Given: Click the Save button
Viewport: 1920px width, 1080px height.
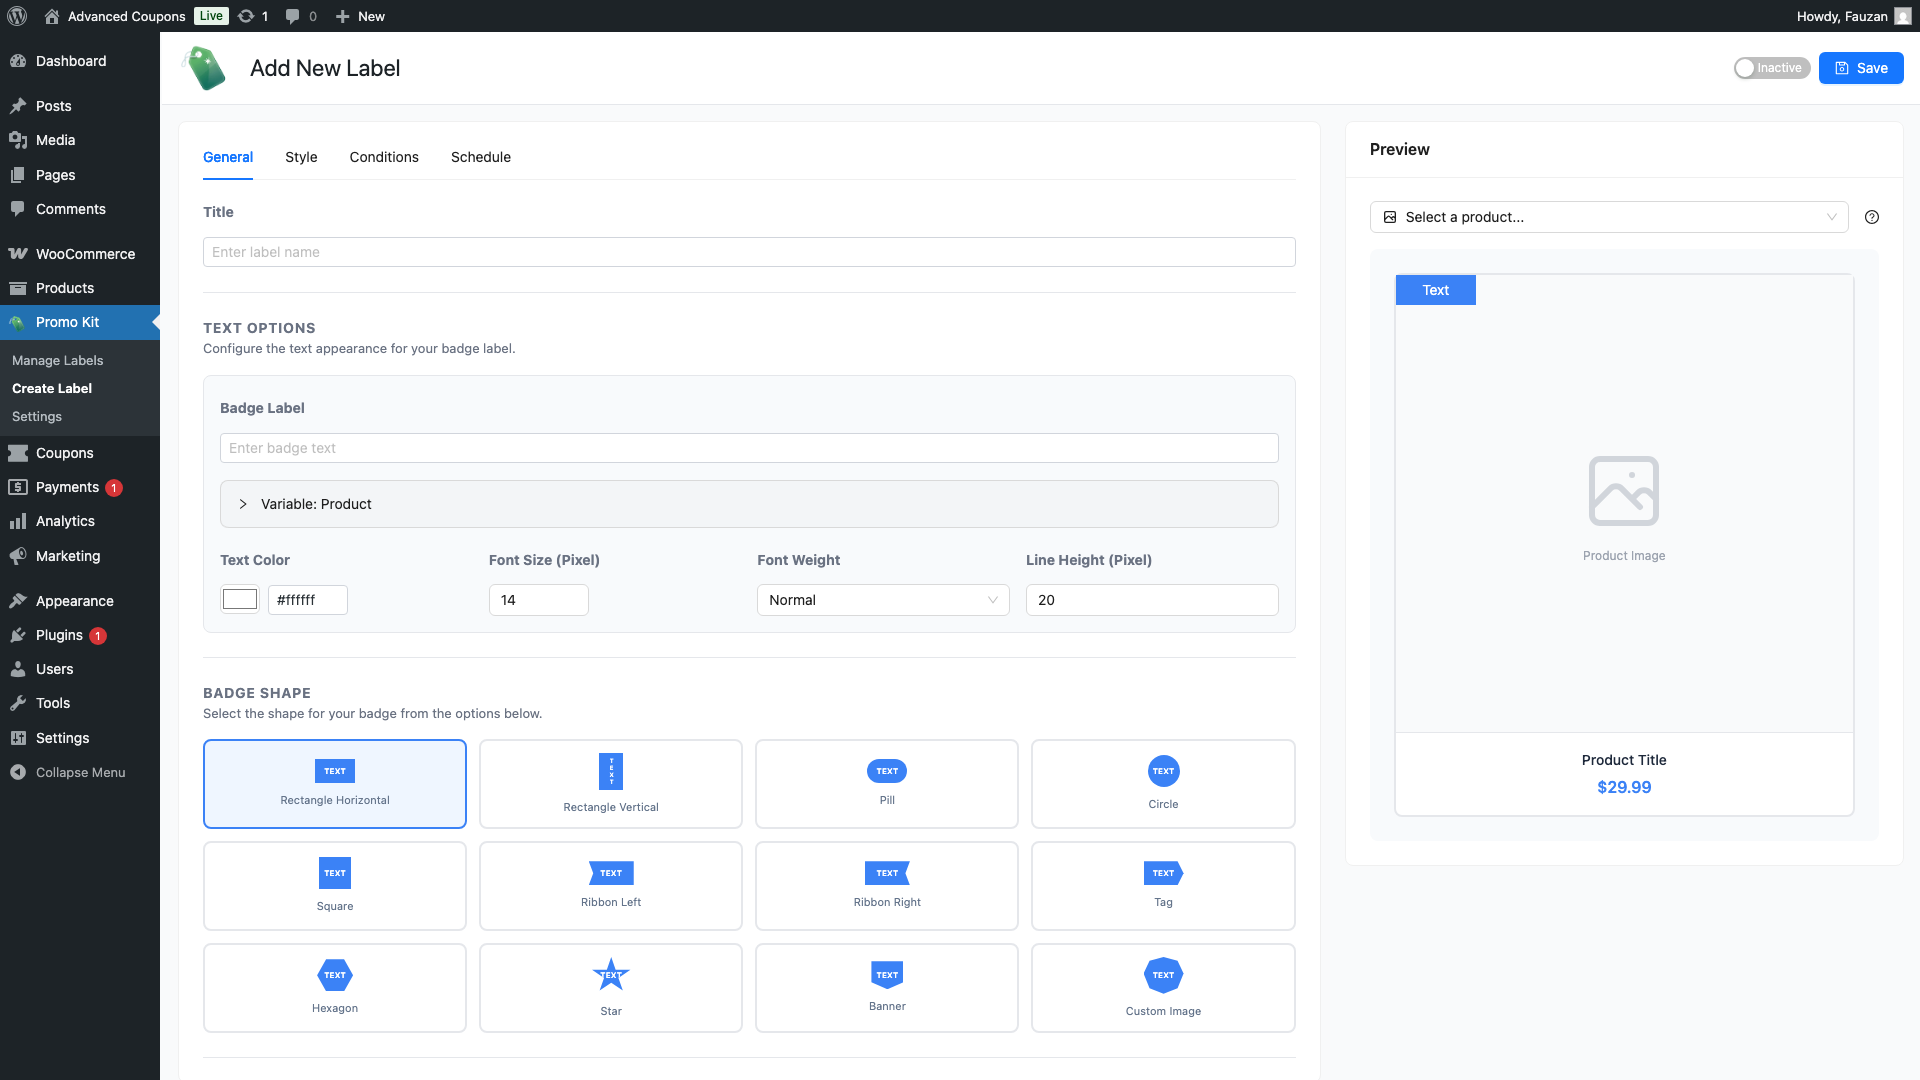Looking at the screenshot, I should [x=1861, y=67].
